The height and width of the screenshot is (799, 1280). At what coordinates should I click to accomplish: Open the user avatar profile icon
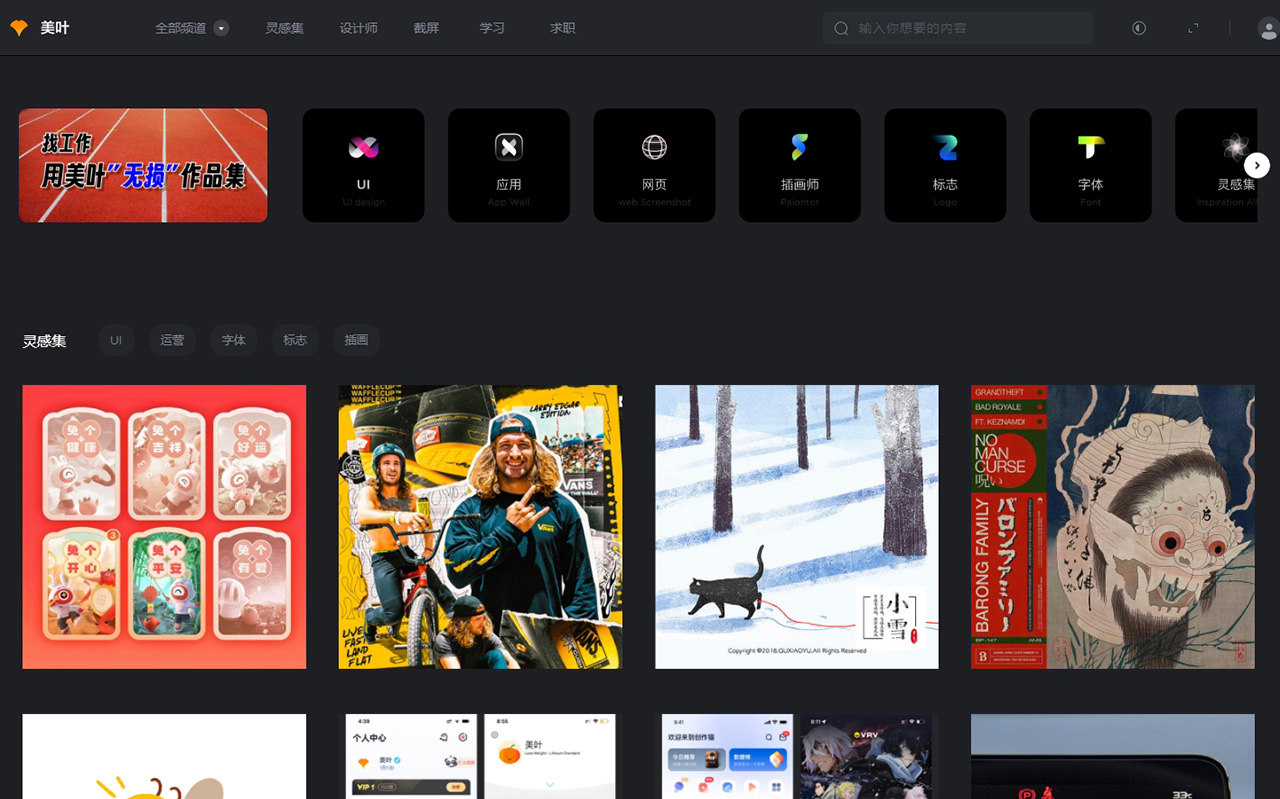[x=1267, y=28]
